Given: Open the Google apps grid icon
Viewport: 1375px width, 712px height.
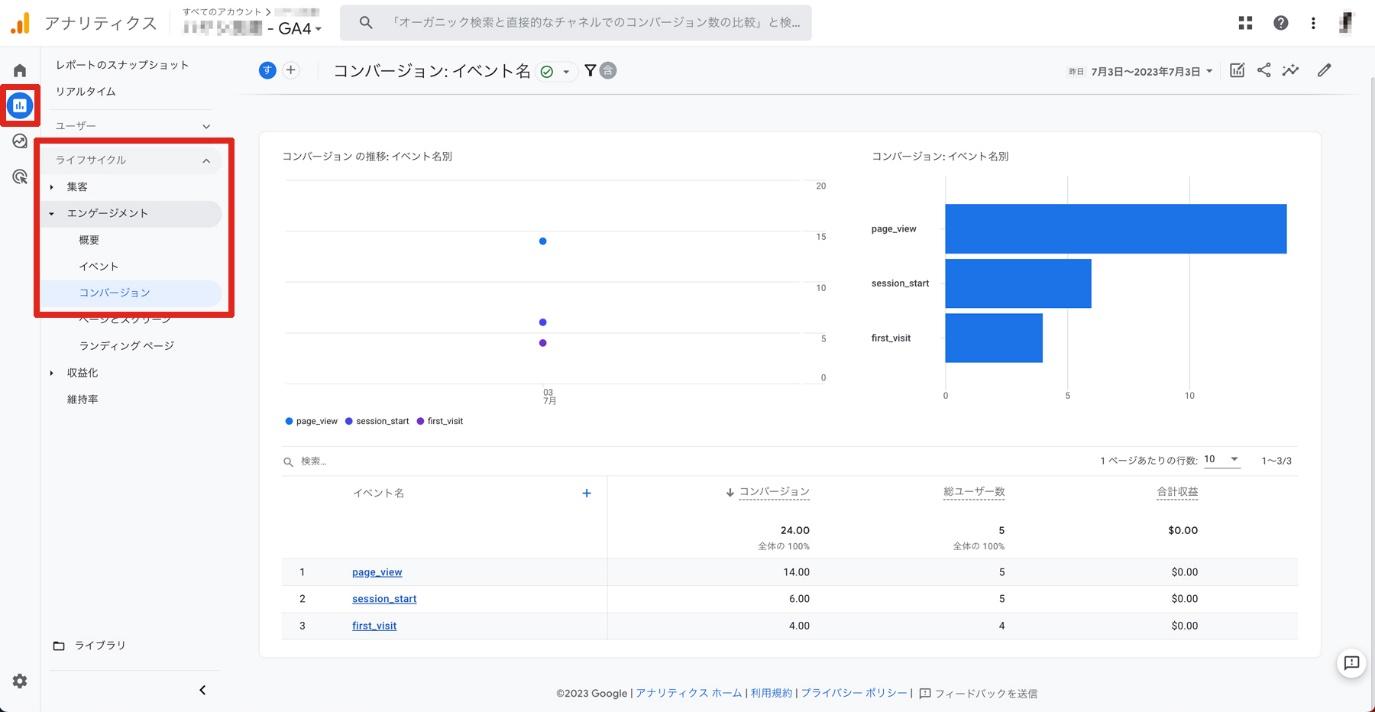Looking at the screenshot, I should pyautogui.click(x=1245, y=22).
